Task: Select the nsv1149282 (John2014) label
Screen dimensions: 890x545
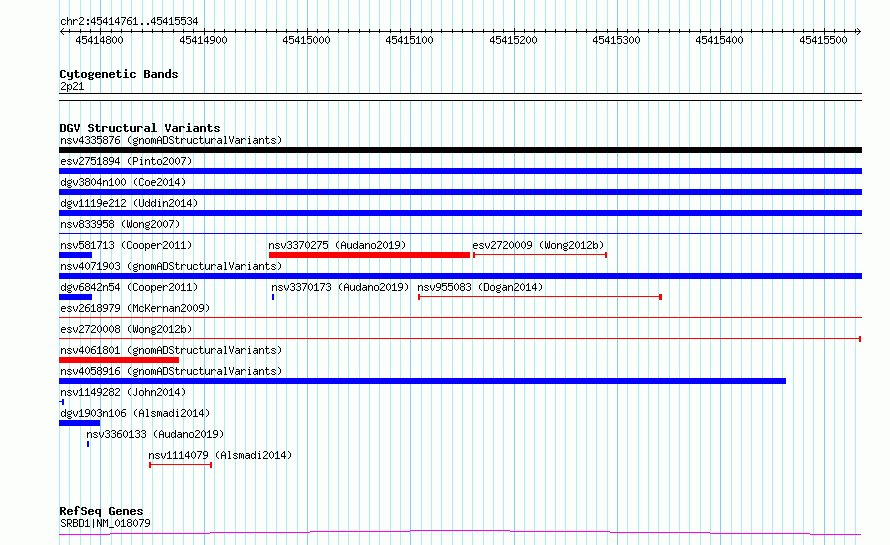Action: point(123,392)
